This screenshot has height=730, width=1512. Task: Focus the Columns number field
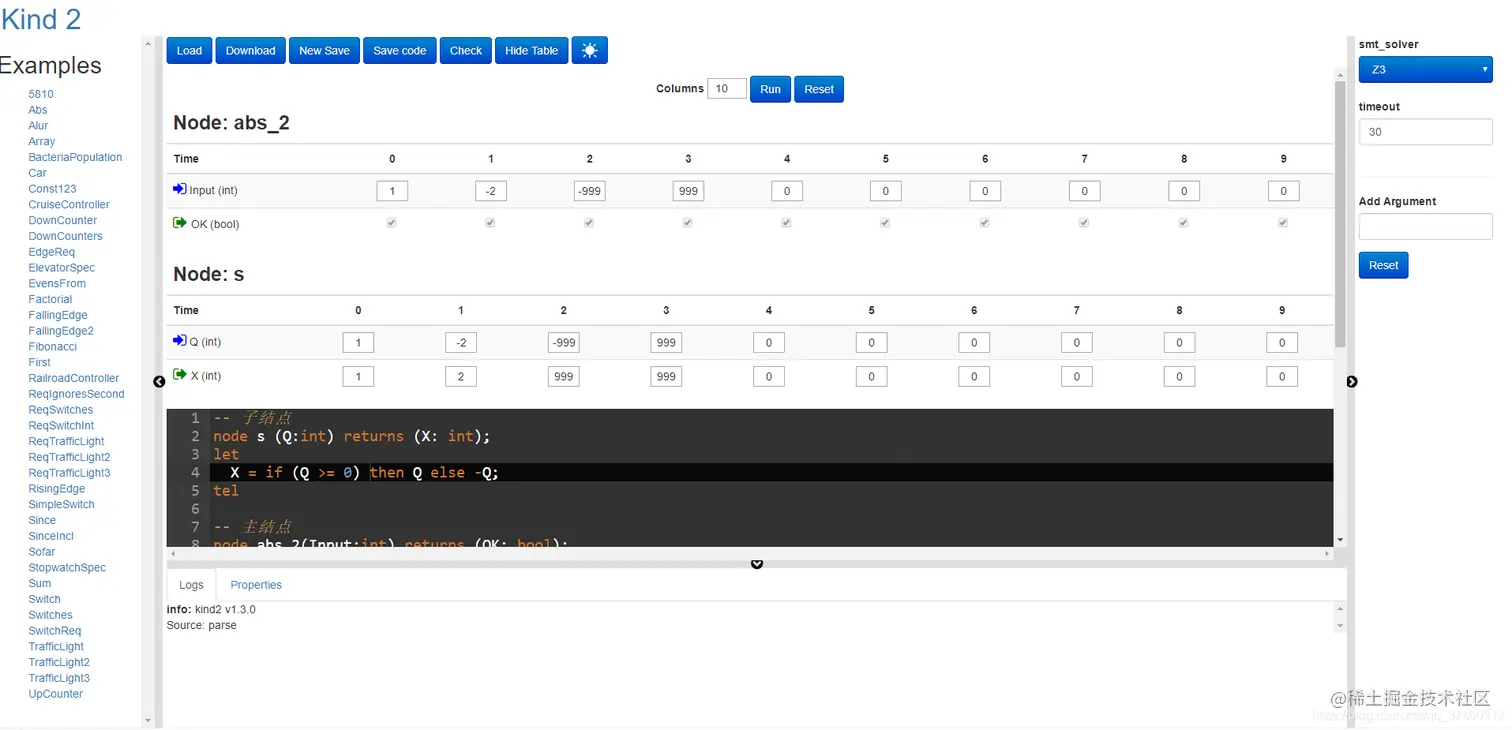727,89
